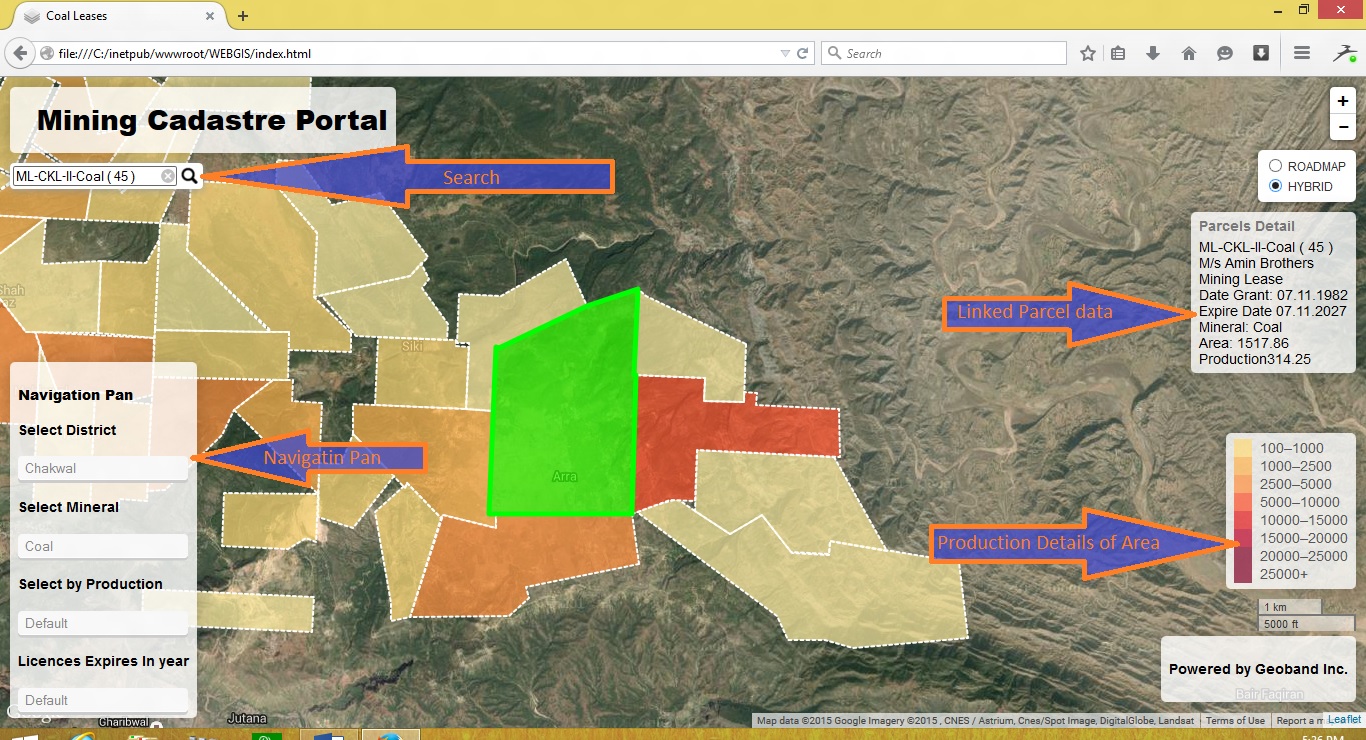Click the map search magnifier icon
The height and width of the screenshot is (740, 1366).
tap(191, 176)
